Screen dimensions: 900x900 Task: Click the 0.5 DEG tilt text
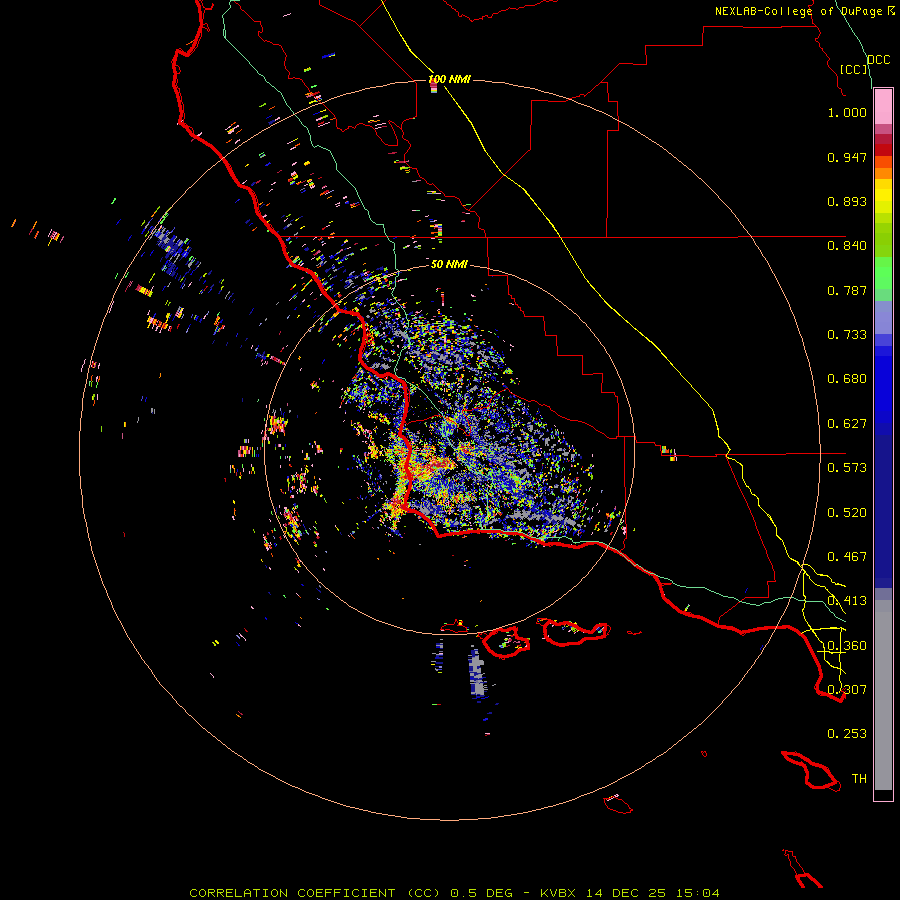[x=481, y=893]
